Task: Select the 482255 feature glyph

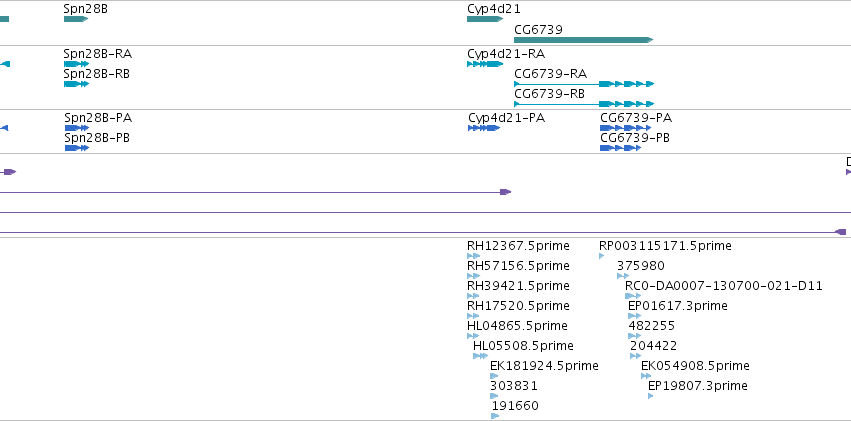Action: point(634,336)
